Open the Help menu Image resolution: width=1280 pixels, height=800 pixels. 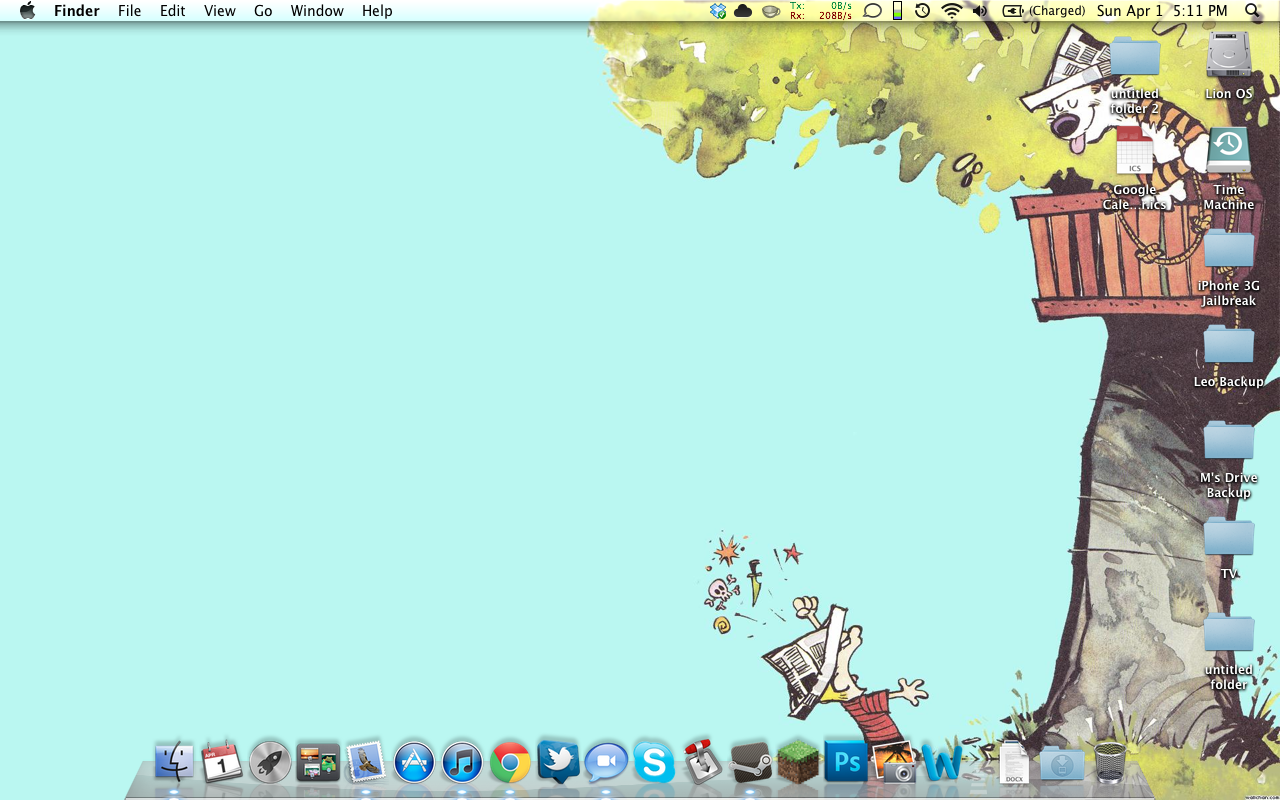(377, 11)
